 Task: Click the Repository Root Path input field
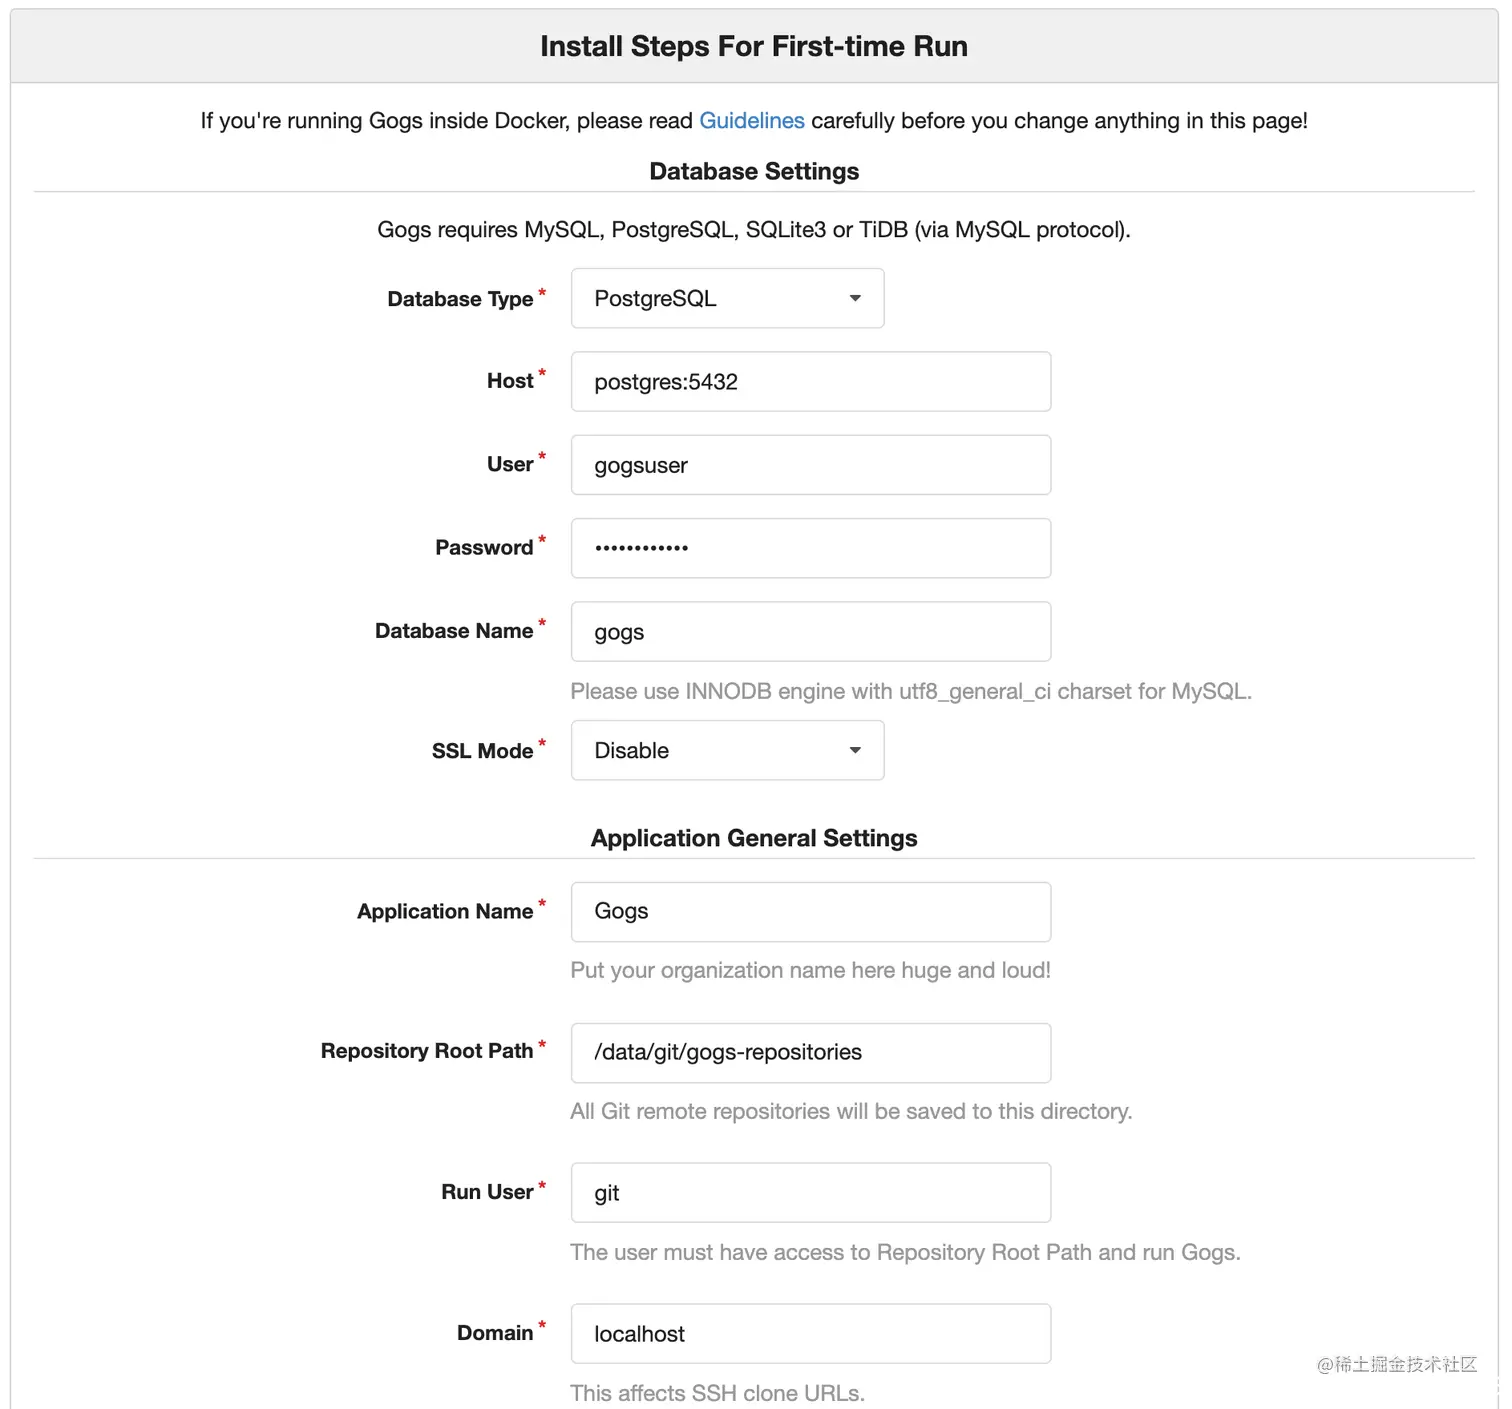811,1053
